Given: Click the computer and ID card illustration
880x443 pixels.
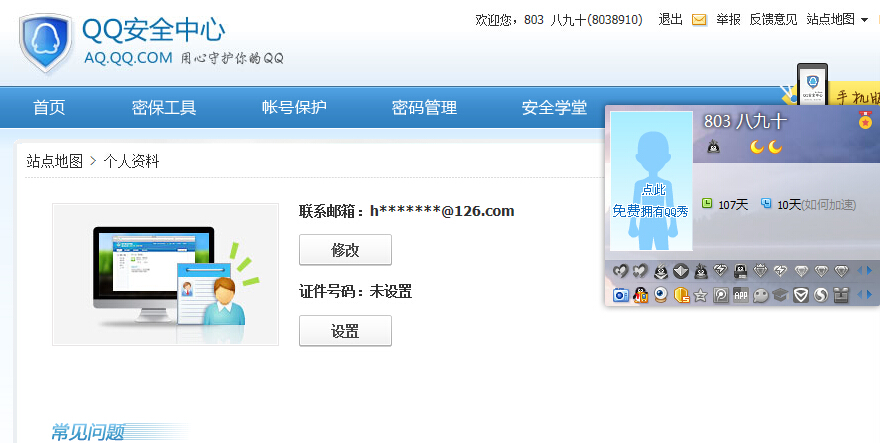Looking at the screenshot, I should (166, 275).
